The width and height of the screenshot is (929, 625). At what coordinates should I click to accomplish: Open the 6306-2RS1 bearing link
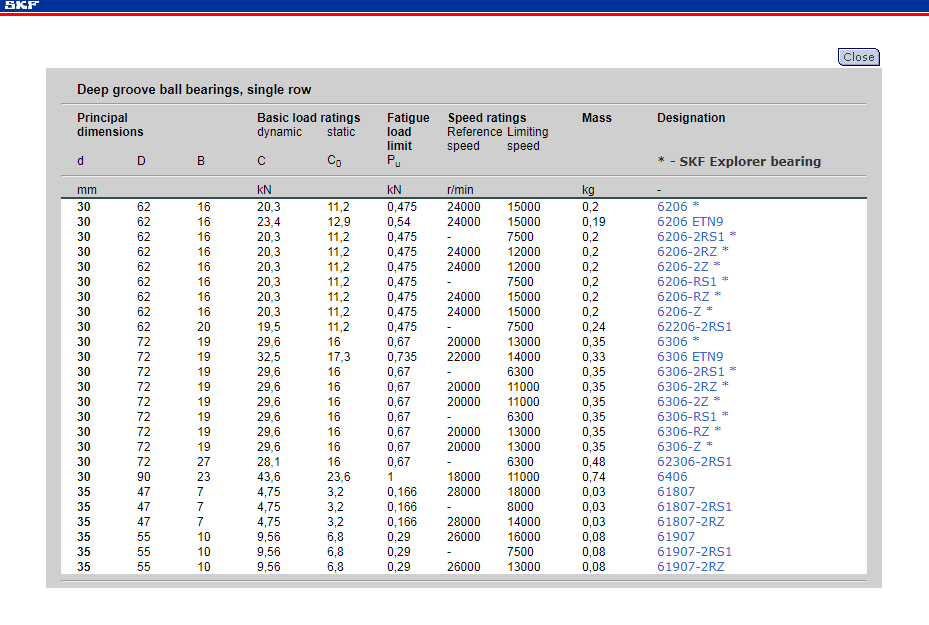coord(690,372)
